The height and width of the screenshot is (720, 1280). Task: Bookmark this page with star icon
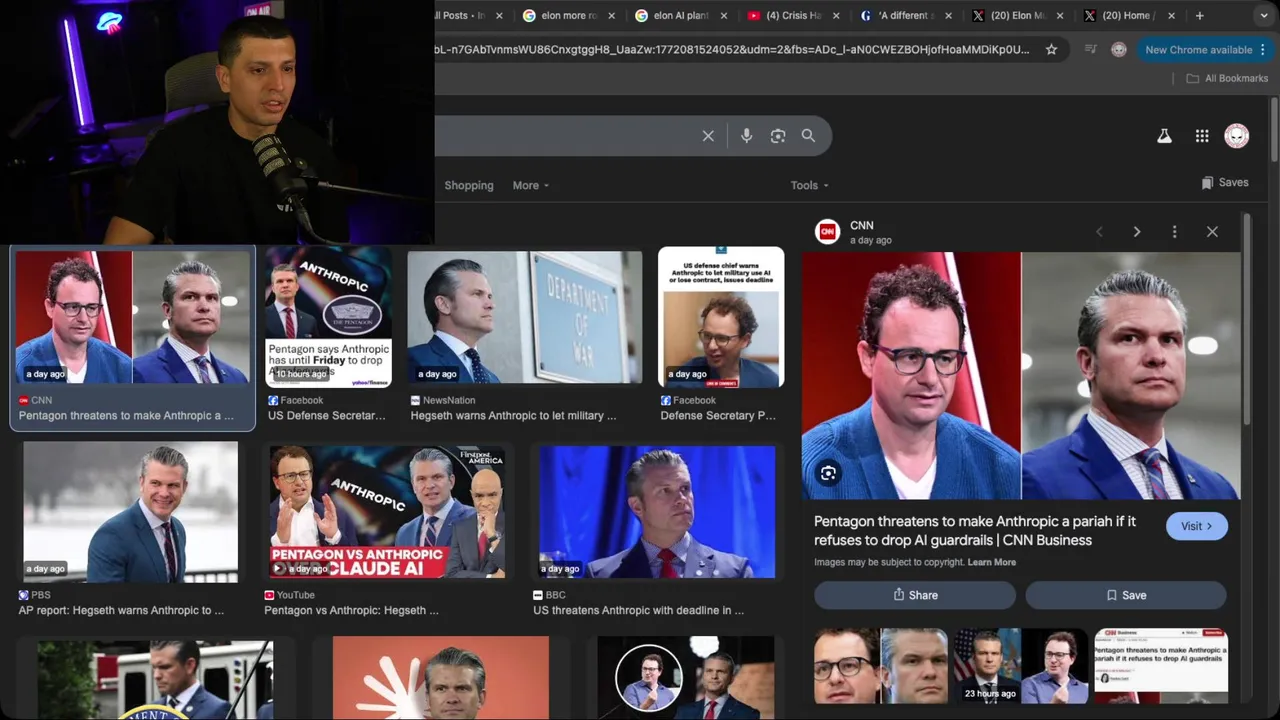tap(1051, 49)
